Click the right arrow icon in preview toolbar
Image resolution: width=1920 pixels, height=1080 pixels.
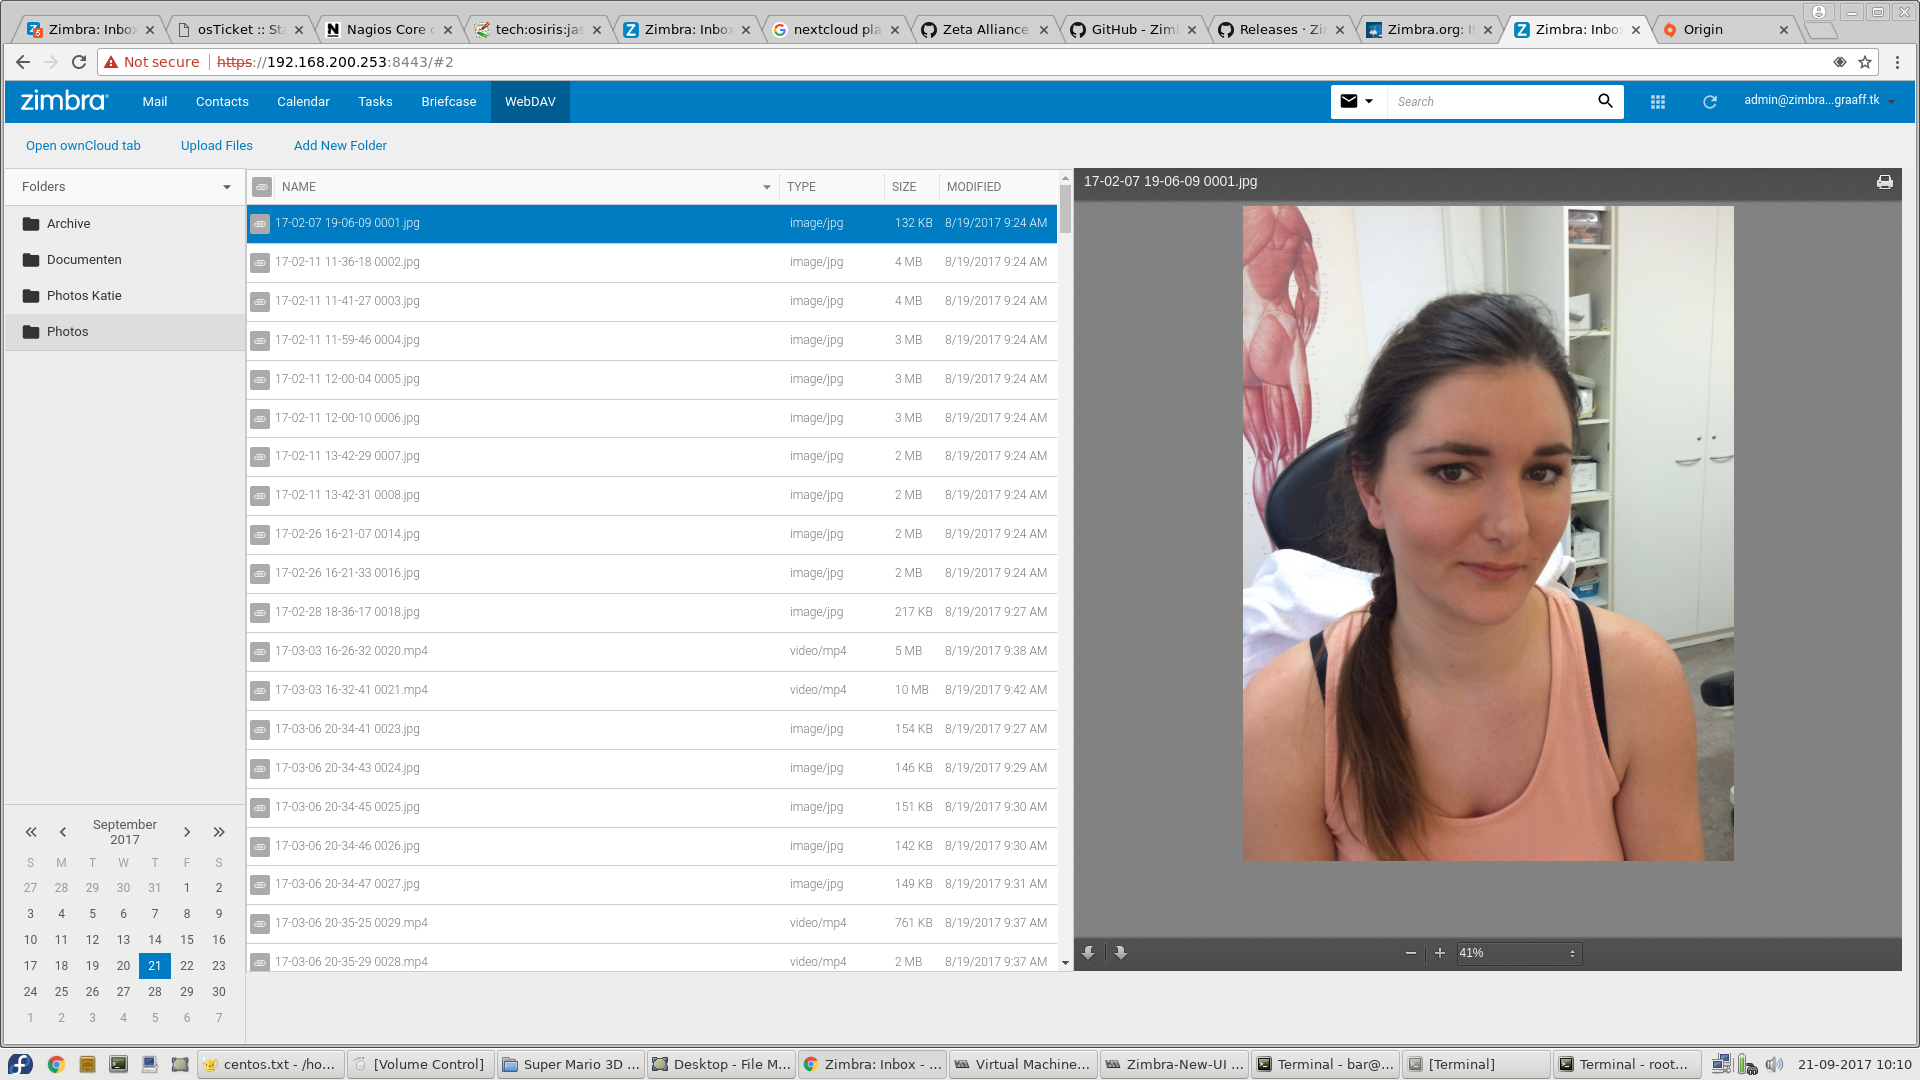pyautogui.click(x=1121, y=953)
